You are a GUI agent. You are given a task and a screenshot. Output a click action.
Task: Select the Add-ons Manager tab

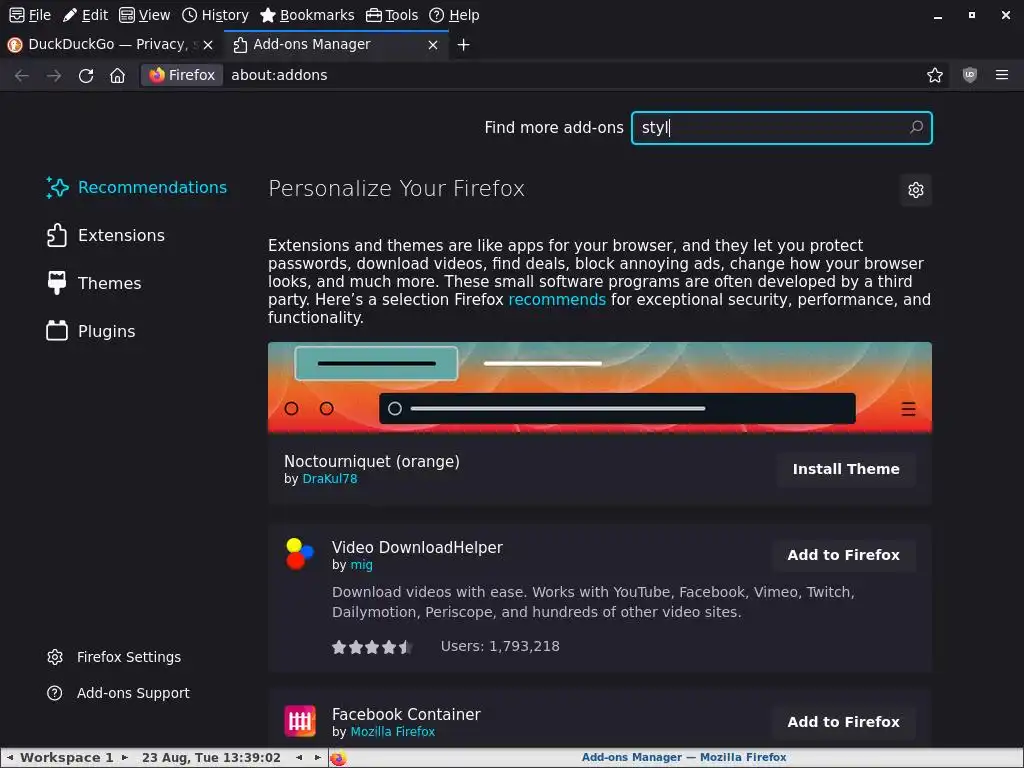336,44
